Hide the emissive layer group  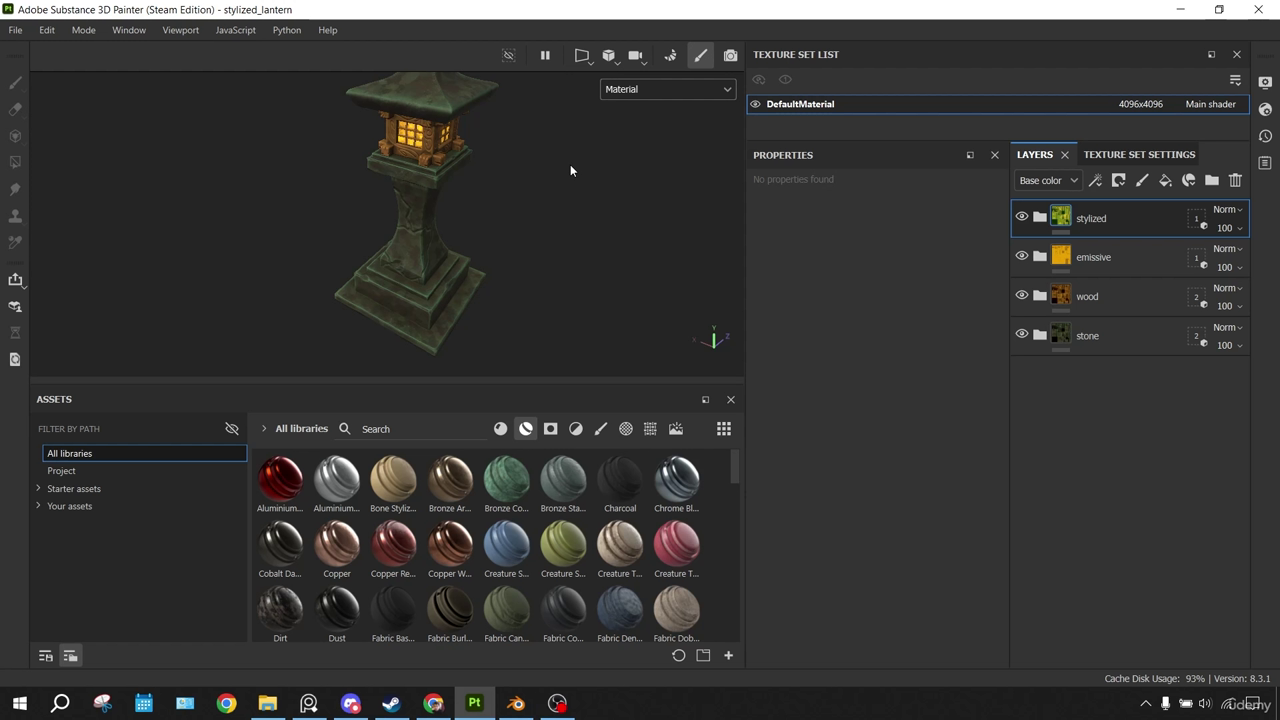tap(1022, 256)
